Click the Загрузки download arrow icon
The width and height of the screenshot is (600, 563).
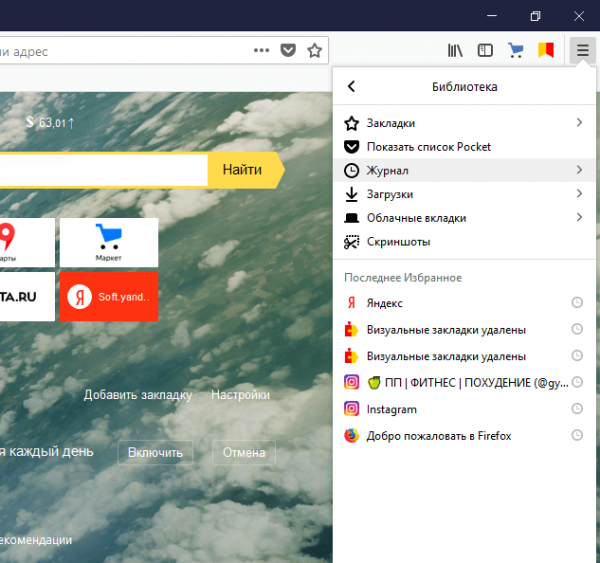pos(351,194)
